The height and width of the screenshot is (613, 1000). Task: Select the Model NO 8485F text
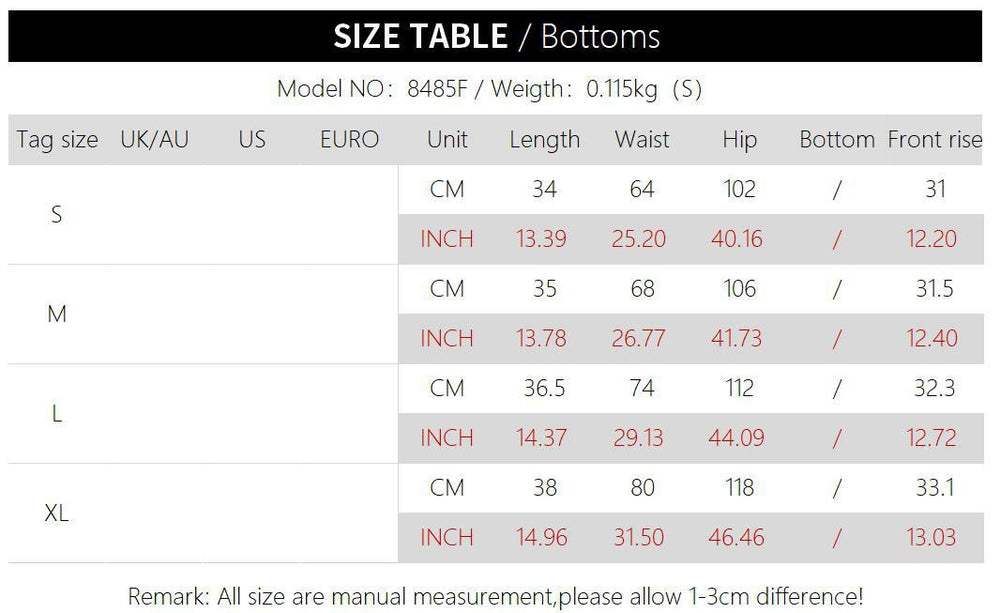point(372,89)
